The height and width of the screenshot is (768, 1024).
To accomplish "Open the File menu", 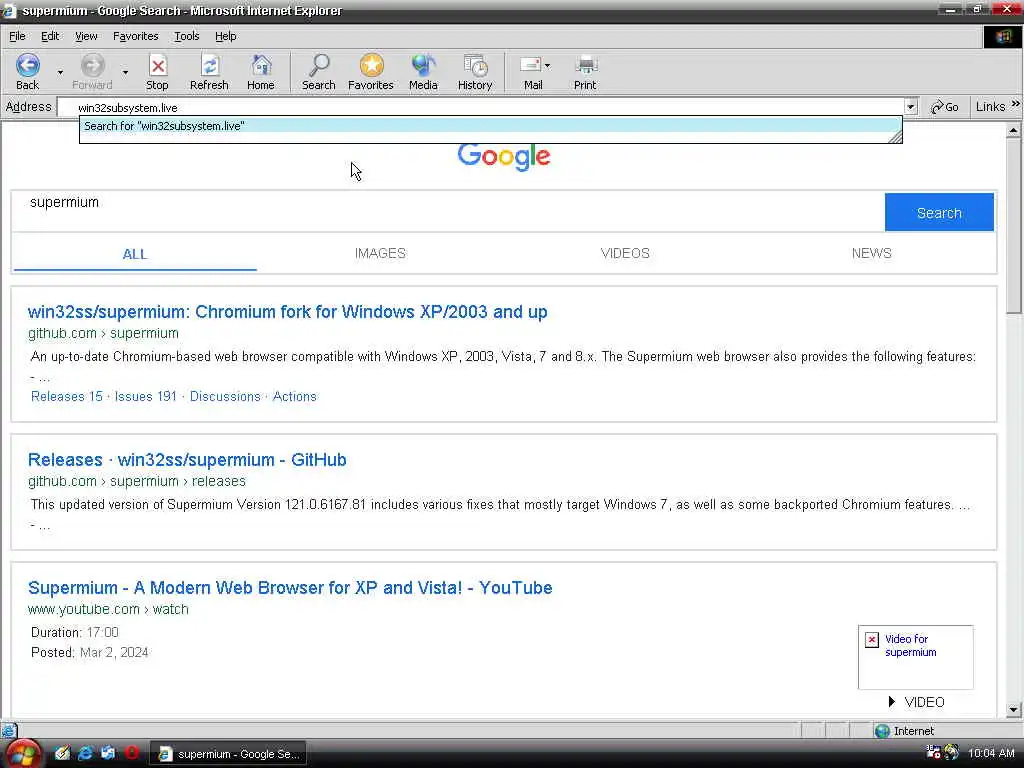I will (x=17, y=37).
